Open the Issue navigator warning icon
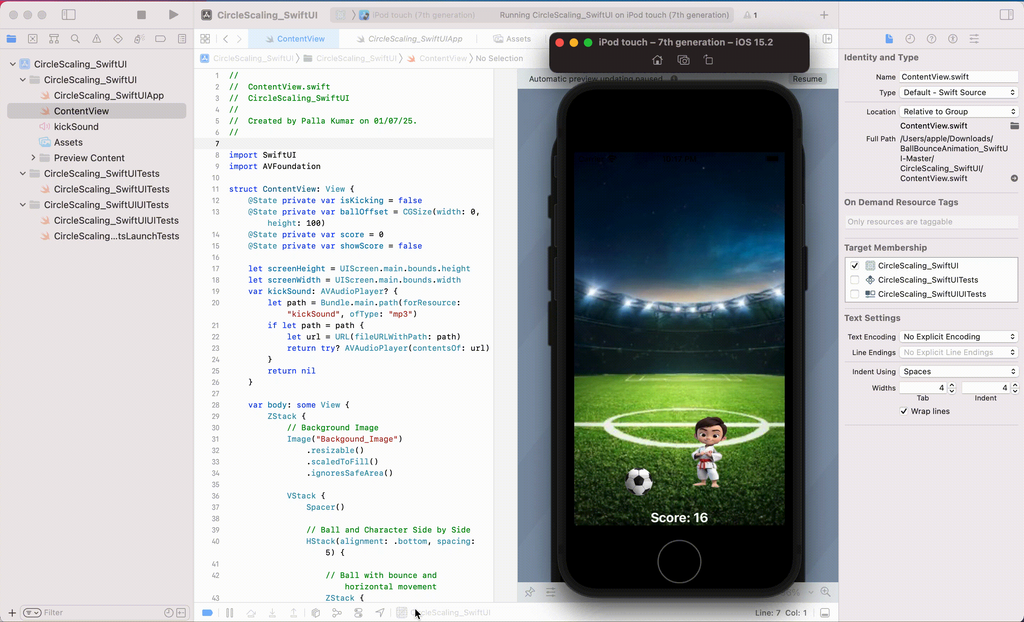The width and height of the screenshot is (1024, 622). (x=97, y=39)
